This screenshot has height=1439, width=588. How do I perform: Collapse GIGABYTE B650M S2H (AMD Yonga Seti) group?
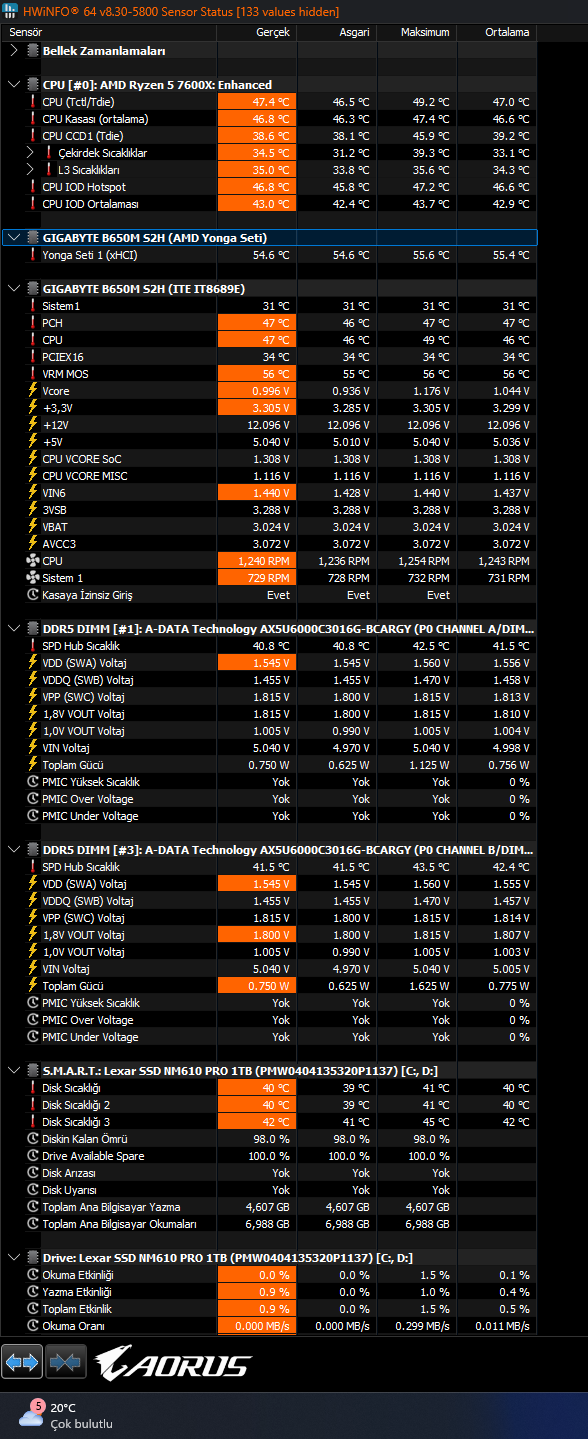click(x=13, y=238)
